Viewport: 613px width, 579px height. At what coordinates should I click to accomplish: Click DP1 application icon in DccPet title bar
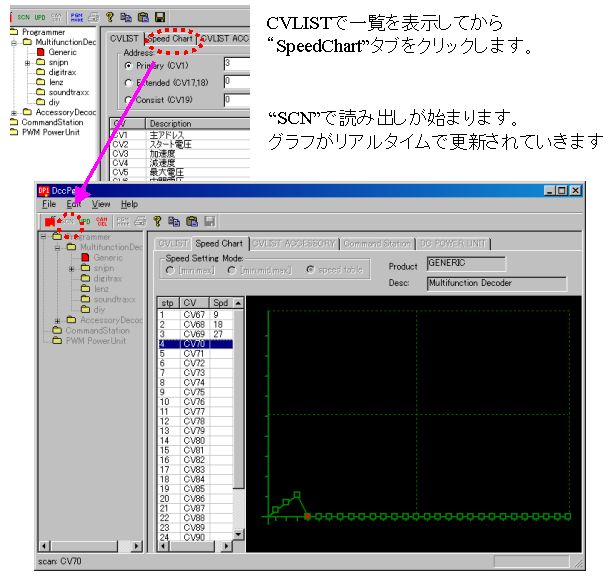tap(43, 191)
